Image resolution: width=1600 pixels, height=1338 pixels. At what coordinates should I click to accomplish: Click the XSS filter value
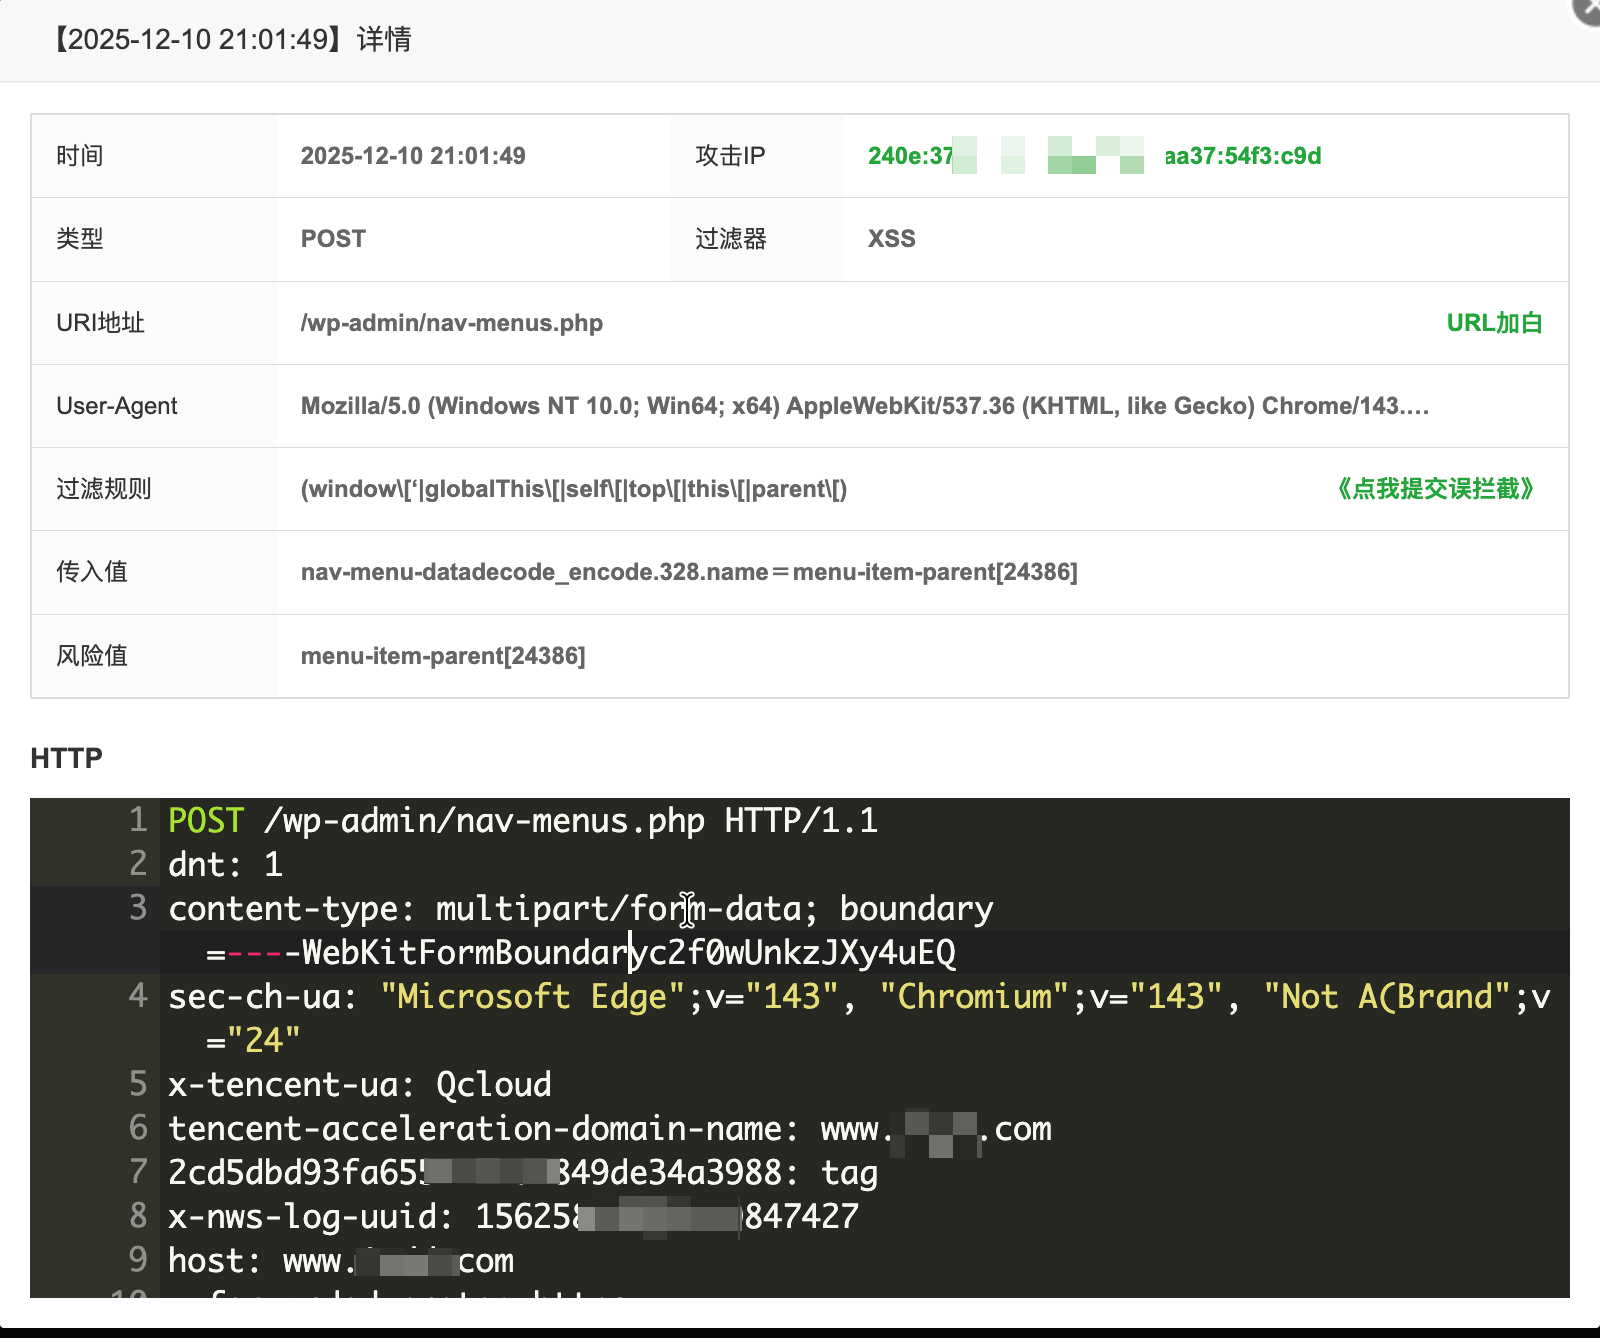tap(891, 239)
